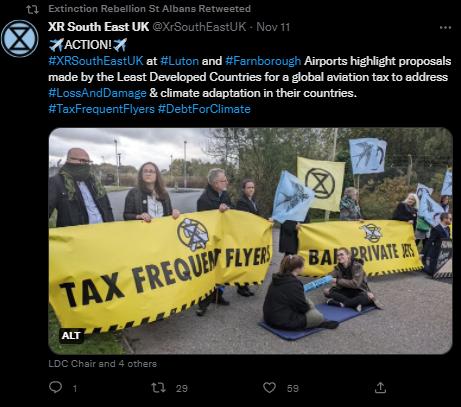This screenshot has width=461, height=407.
Task: Open the XR South East UK profile name
Action: [98, 27]
